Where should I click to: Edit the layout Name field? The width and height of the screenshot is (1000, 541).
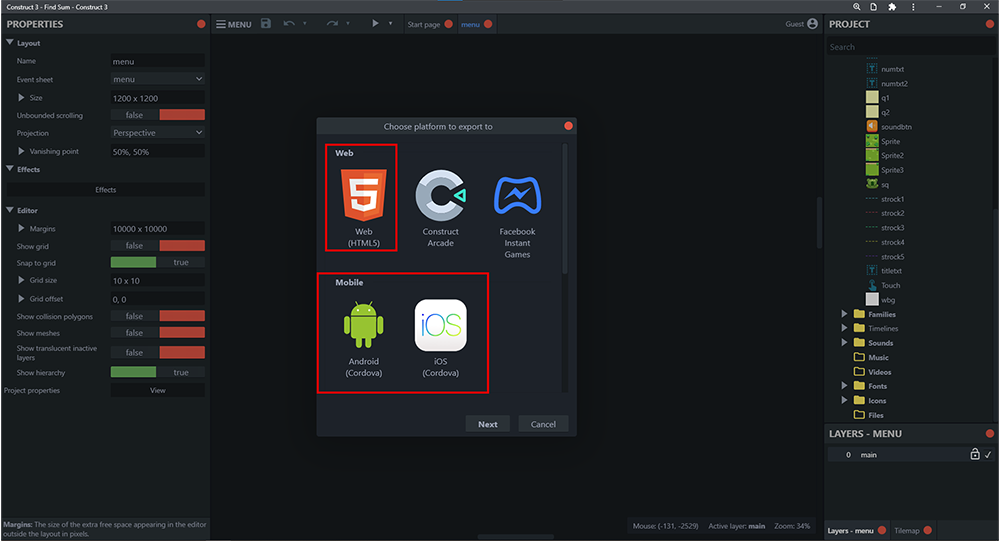point(158,61)
